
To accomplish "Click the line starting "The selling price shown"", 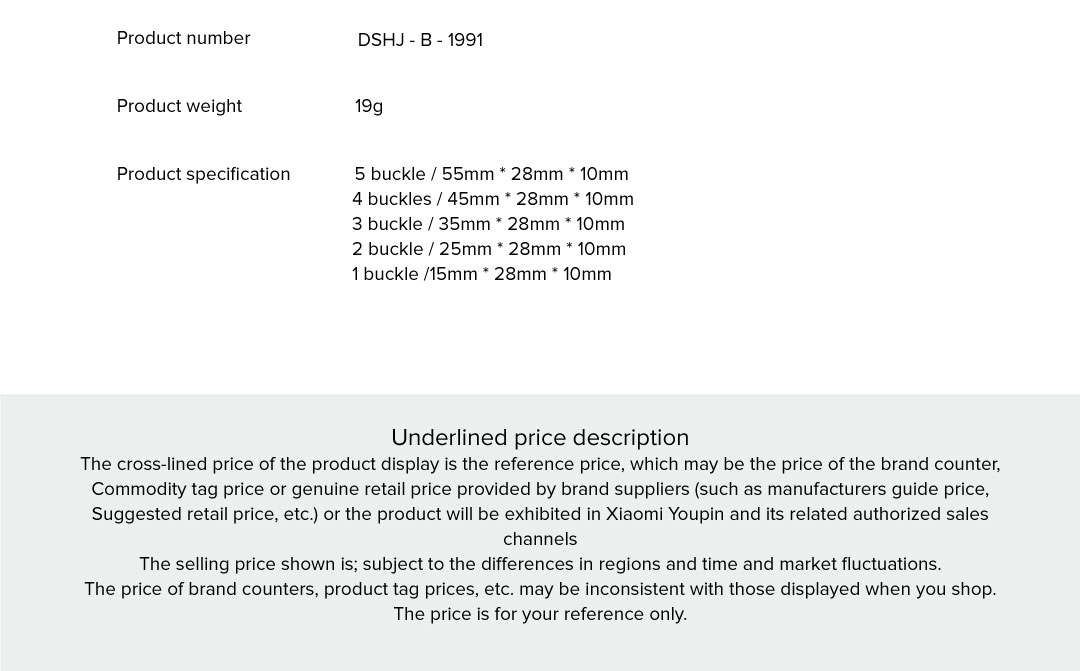I will tap(540, 564).
